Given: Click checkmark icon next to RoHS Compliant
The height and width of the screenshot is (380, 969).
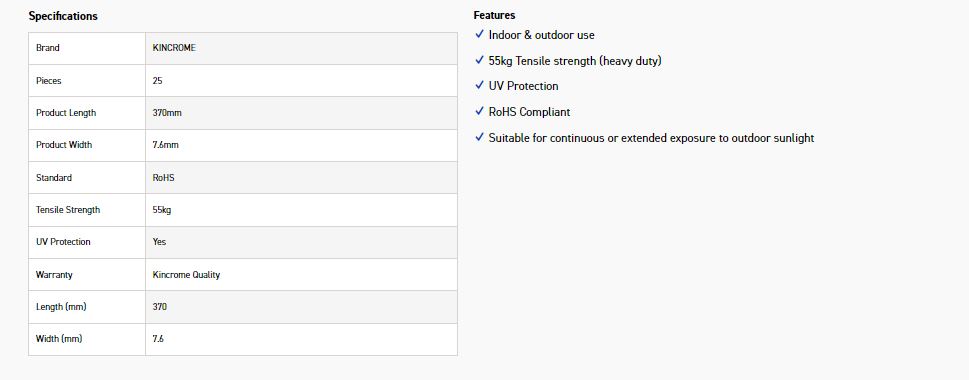Looking at the screenshot, I should tap(479, 112).
